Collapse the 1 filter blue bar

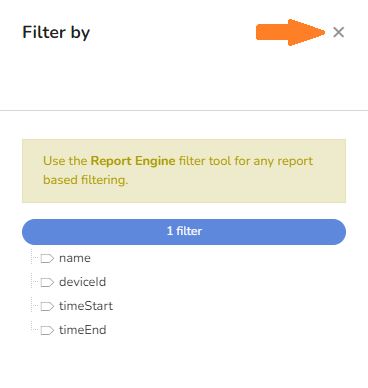pos(184,232)
